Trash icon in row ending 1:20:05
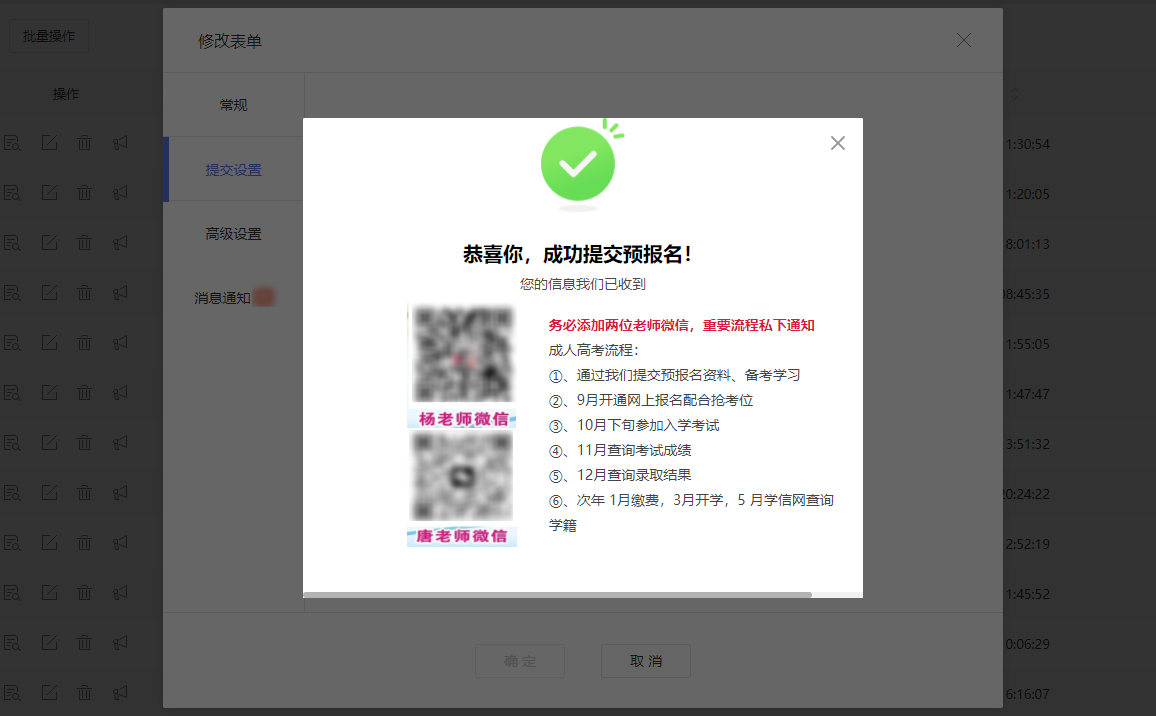 [85, 193]
